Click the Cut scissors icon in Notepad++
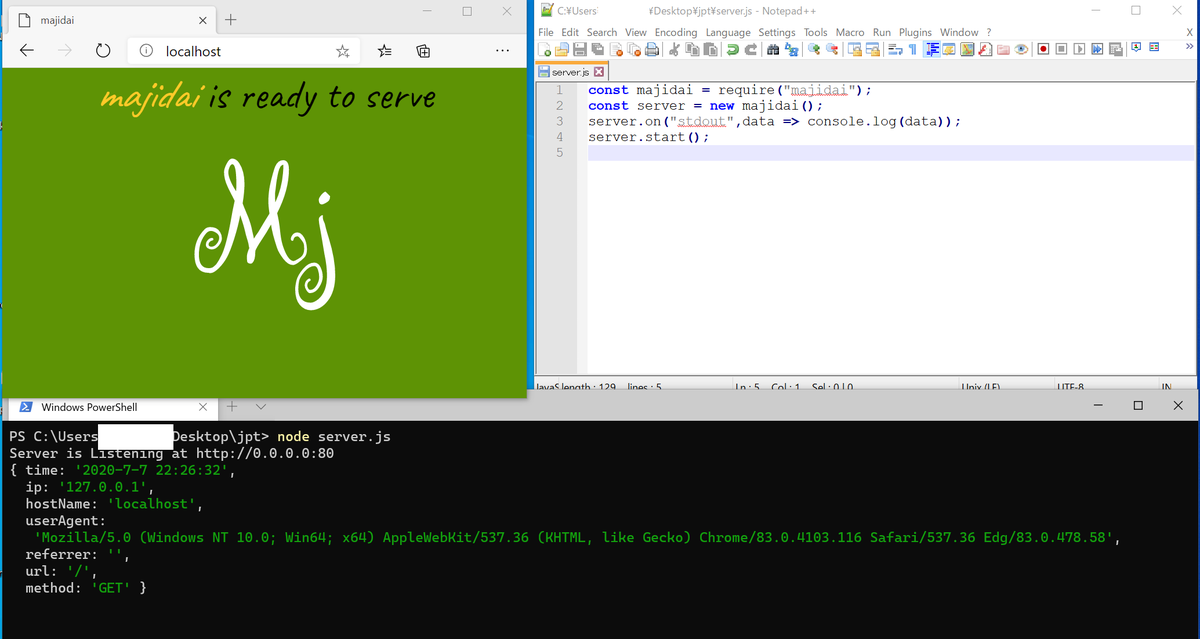Image resolution: width=1200 pixels, height=639 pixels. (x=674, y=48)
